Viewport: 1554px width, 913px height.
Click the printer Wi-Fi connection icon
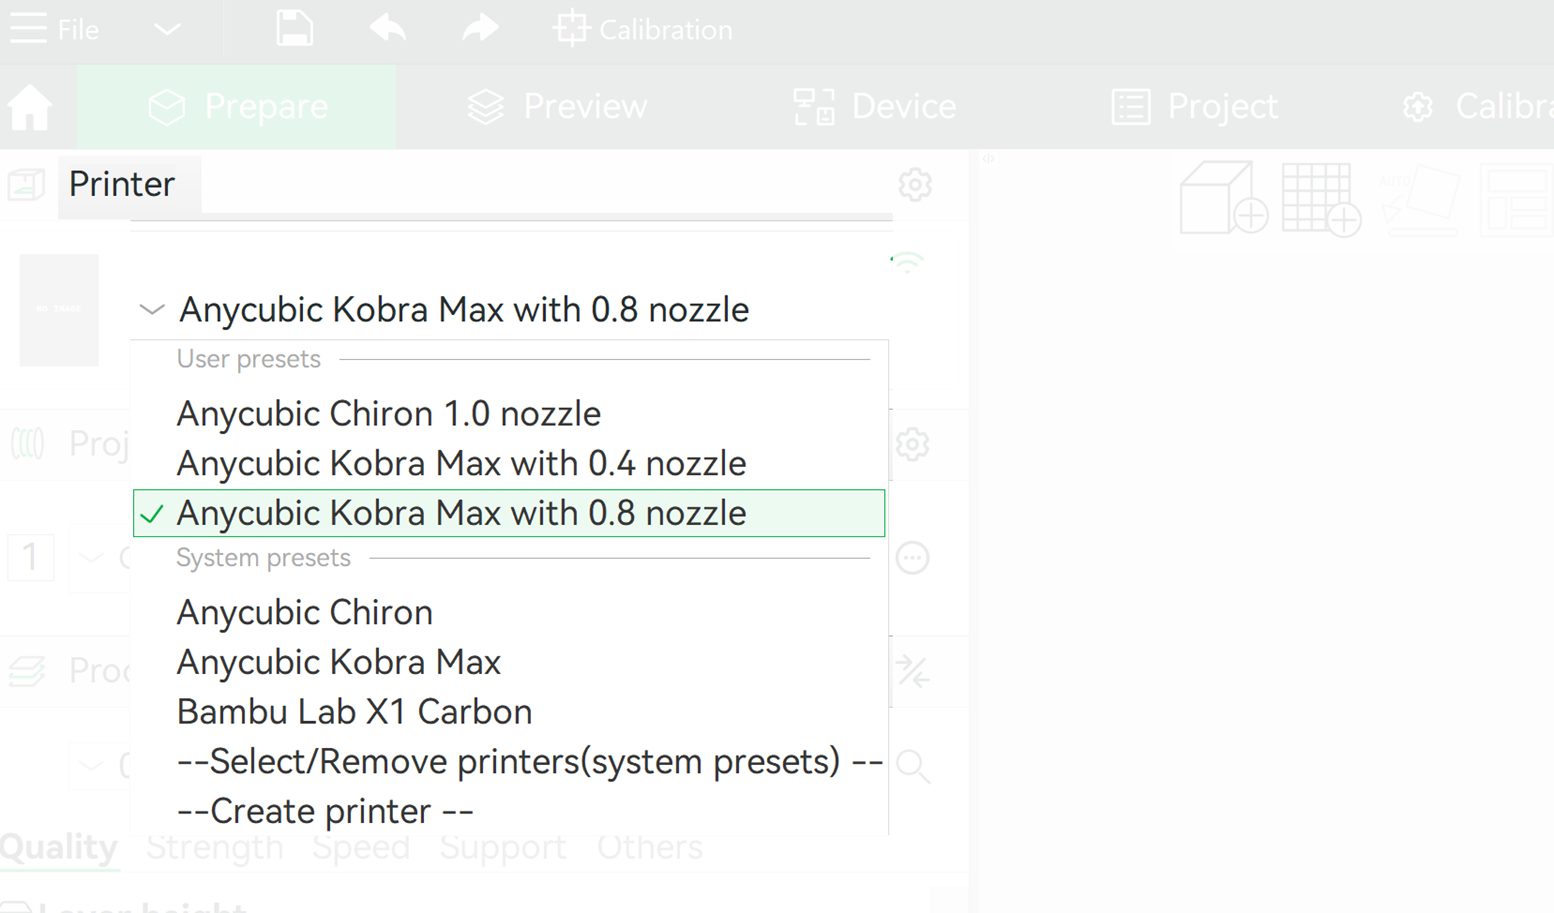coord(907,263)
